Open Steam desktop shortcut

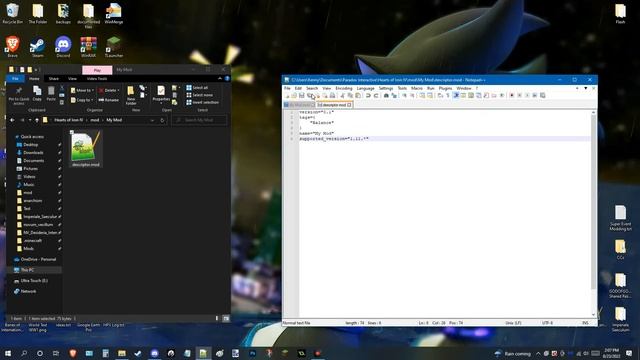click(38, 47)
